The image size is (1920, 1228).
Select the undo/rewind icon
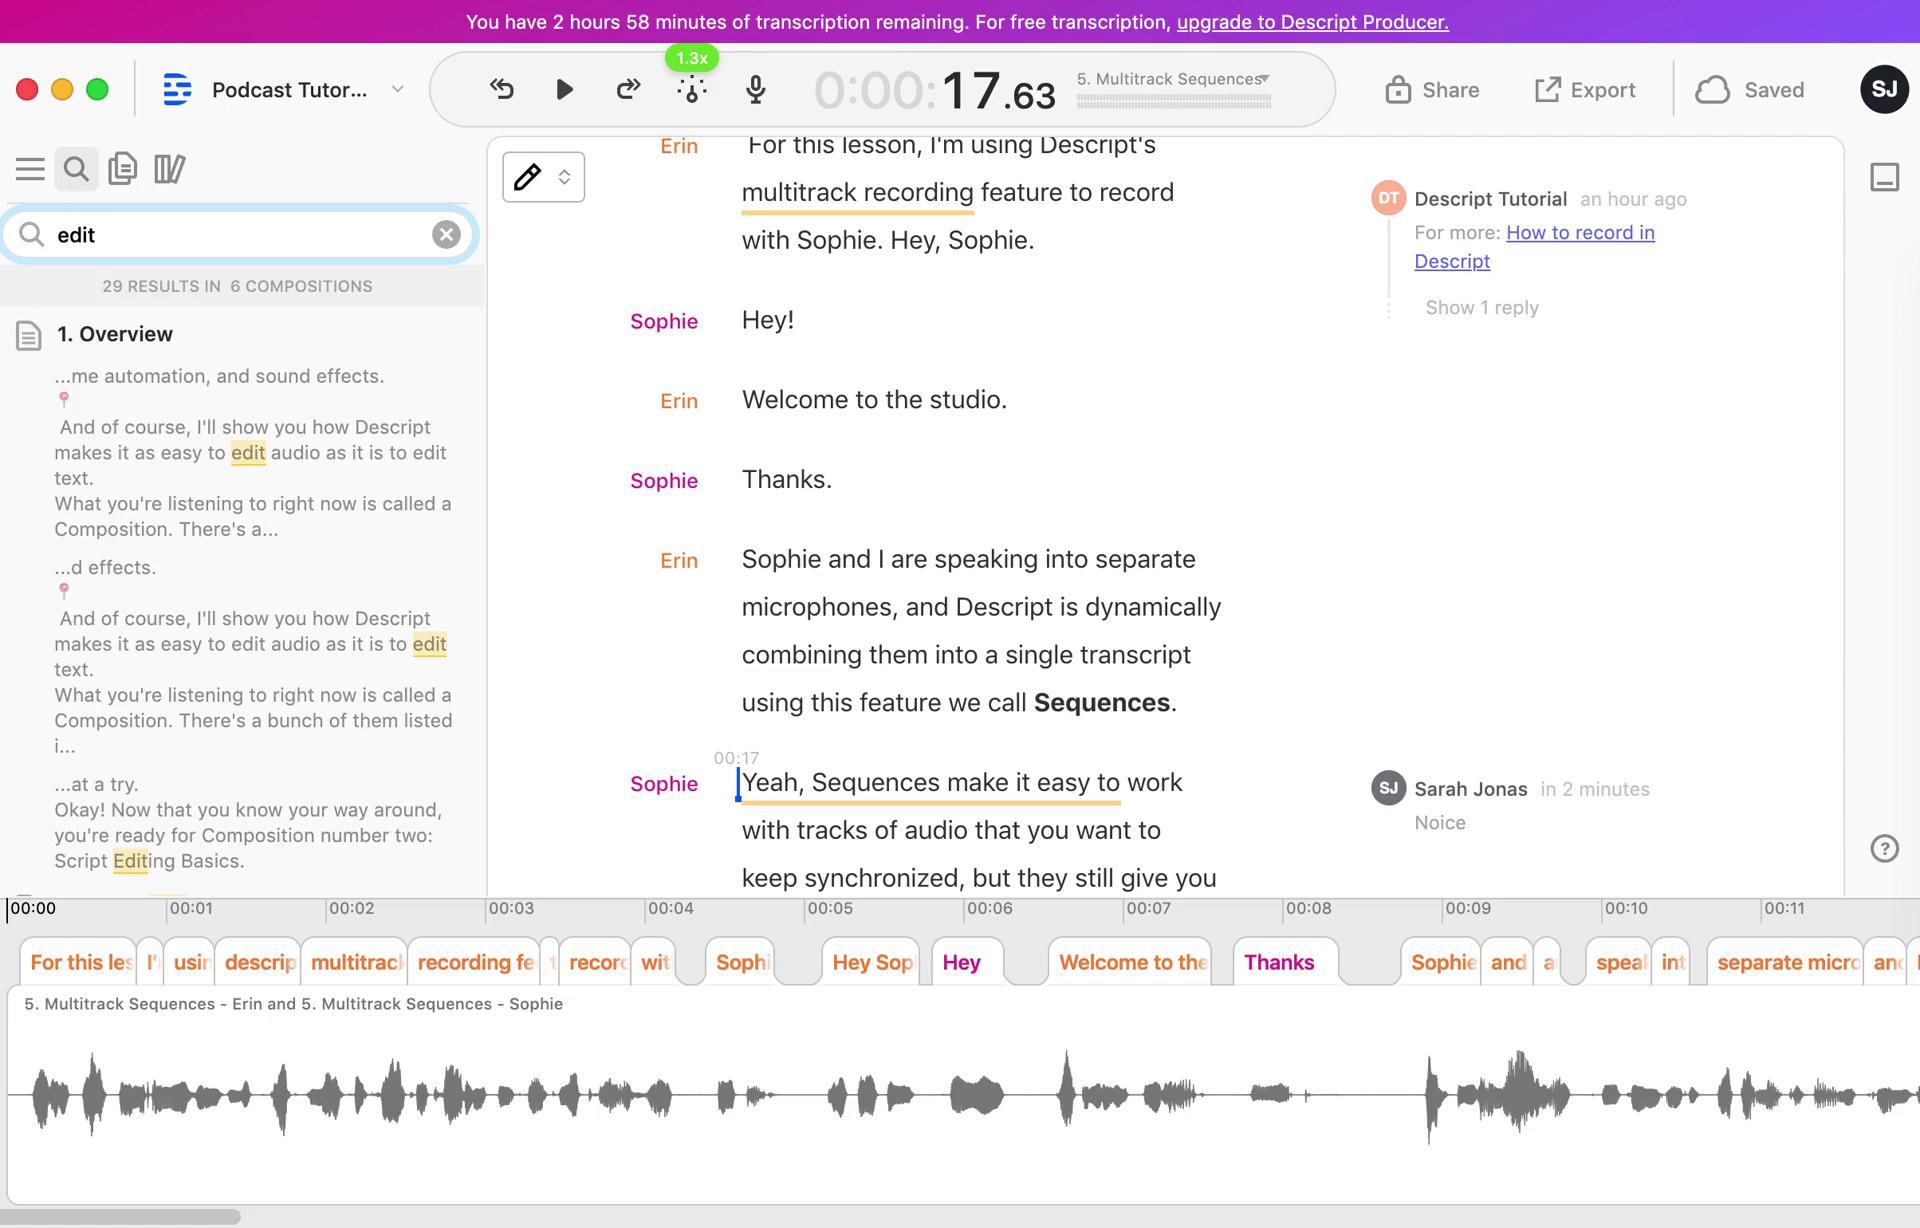501,88
